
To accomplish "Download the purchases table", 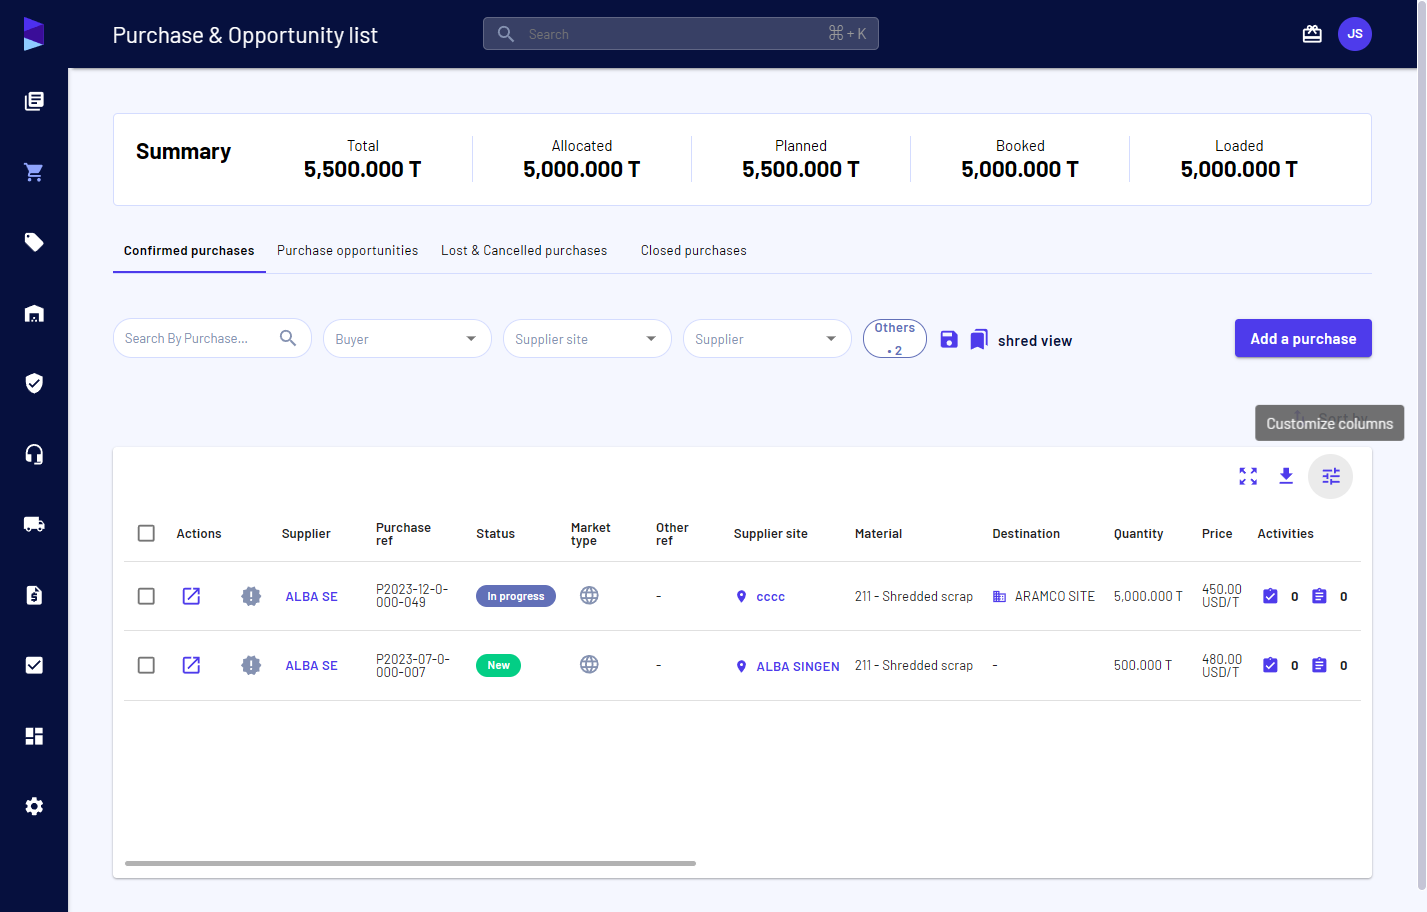I will click(1286, 476).
